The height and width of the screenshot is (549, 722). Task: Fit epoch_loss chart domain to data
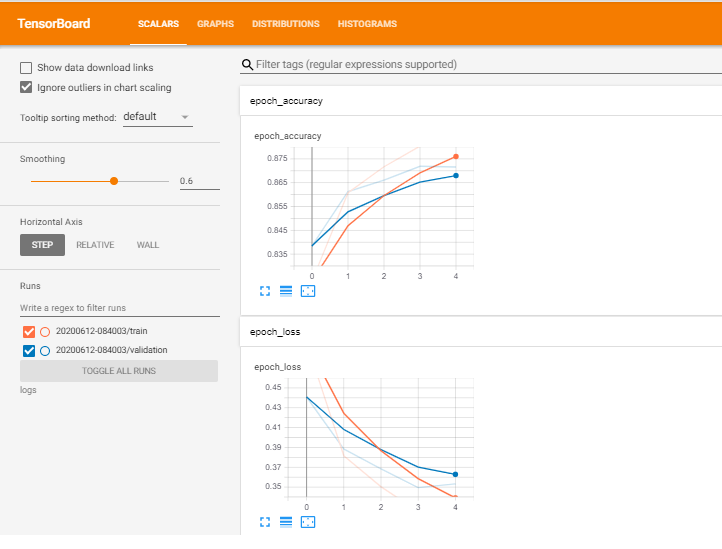(x=308, y=522)
